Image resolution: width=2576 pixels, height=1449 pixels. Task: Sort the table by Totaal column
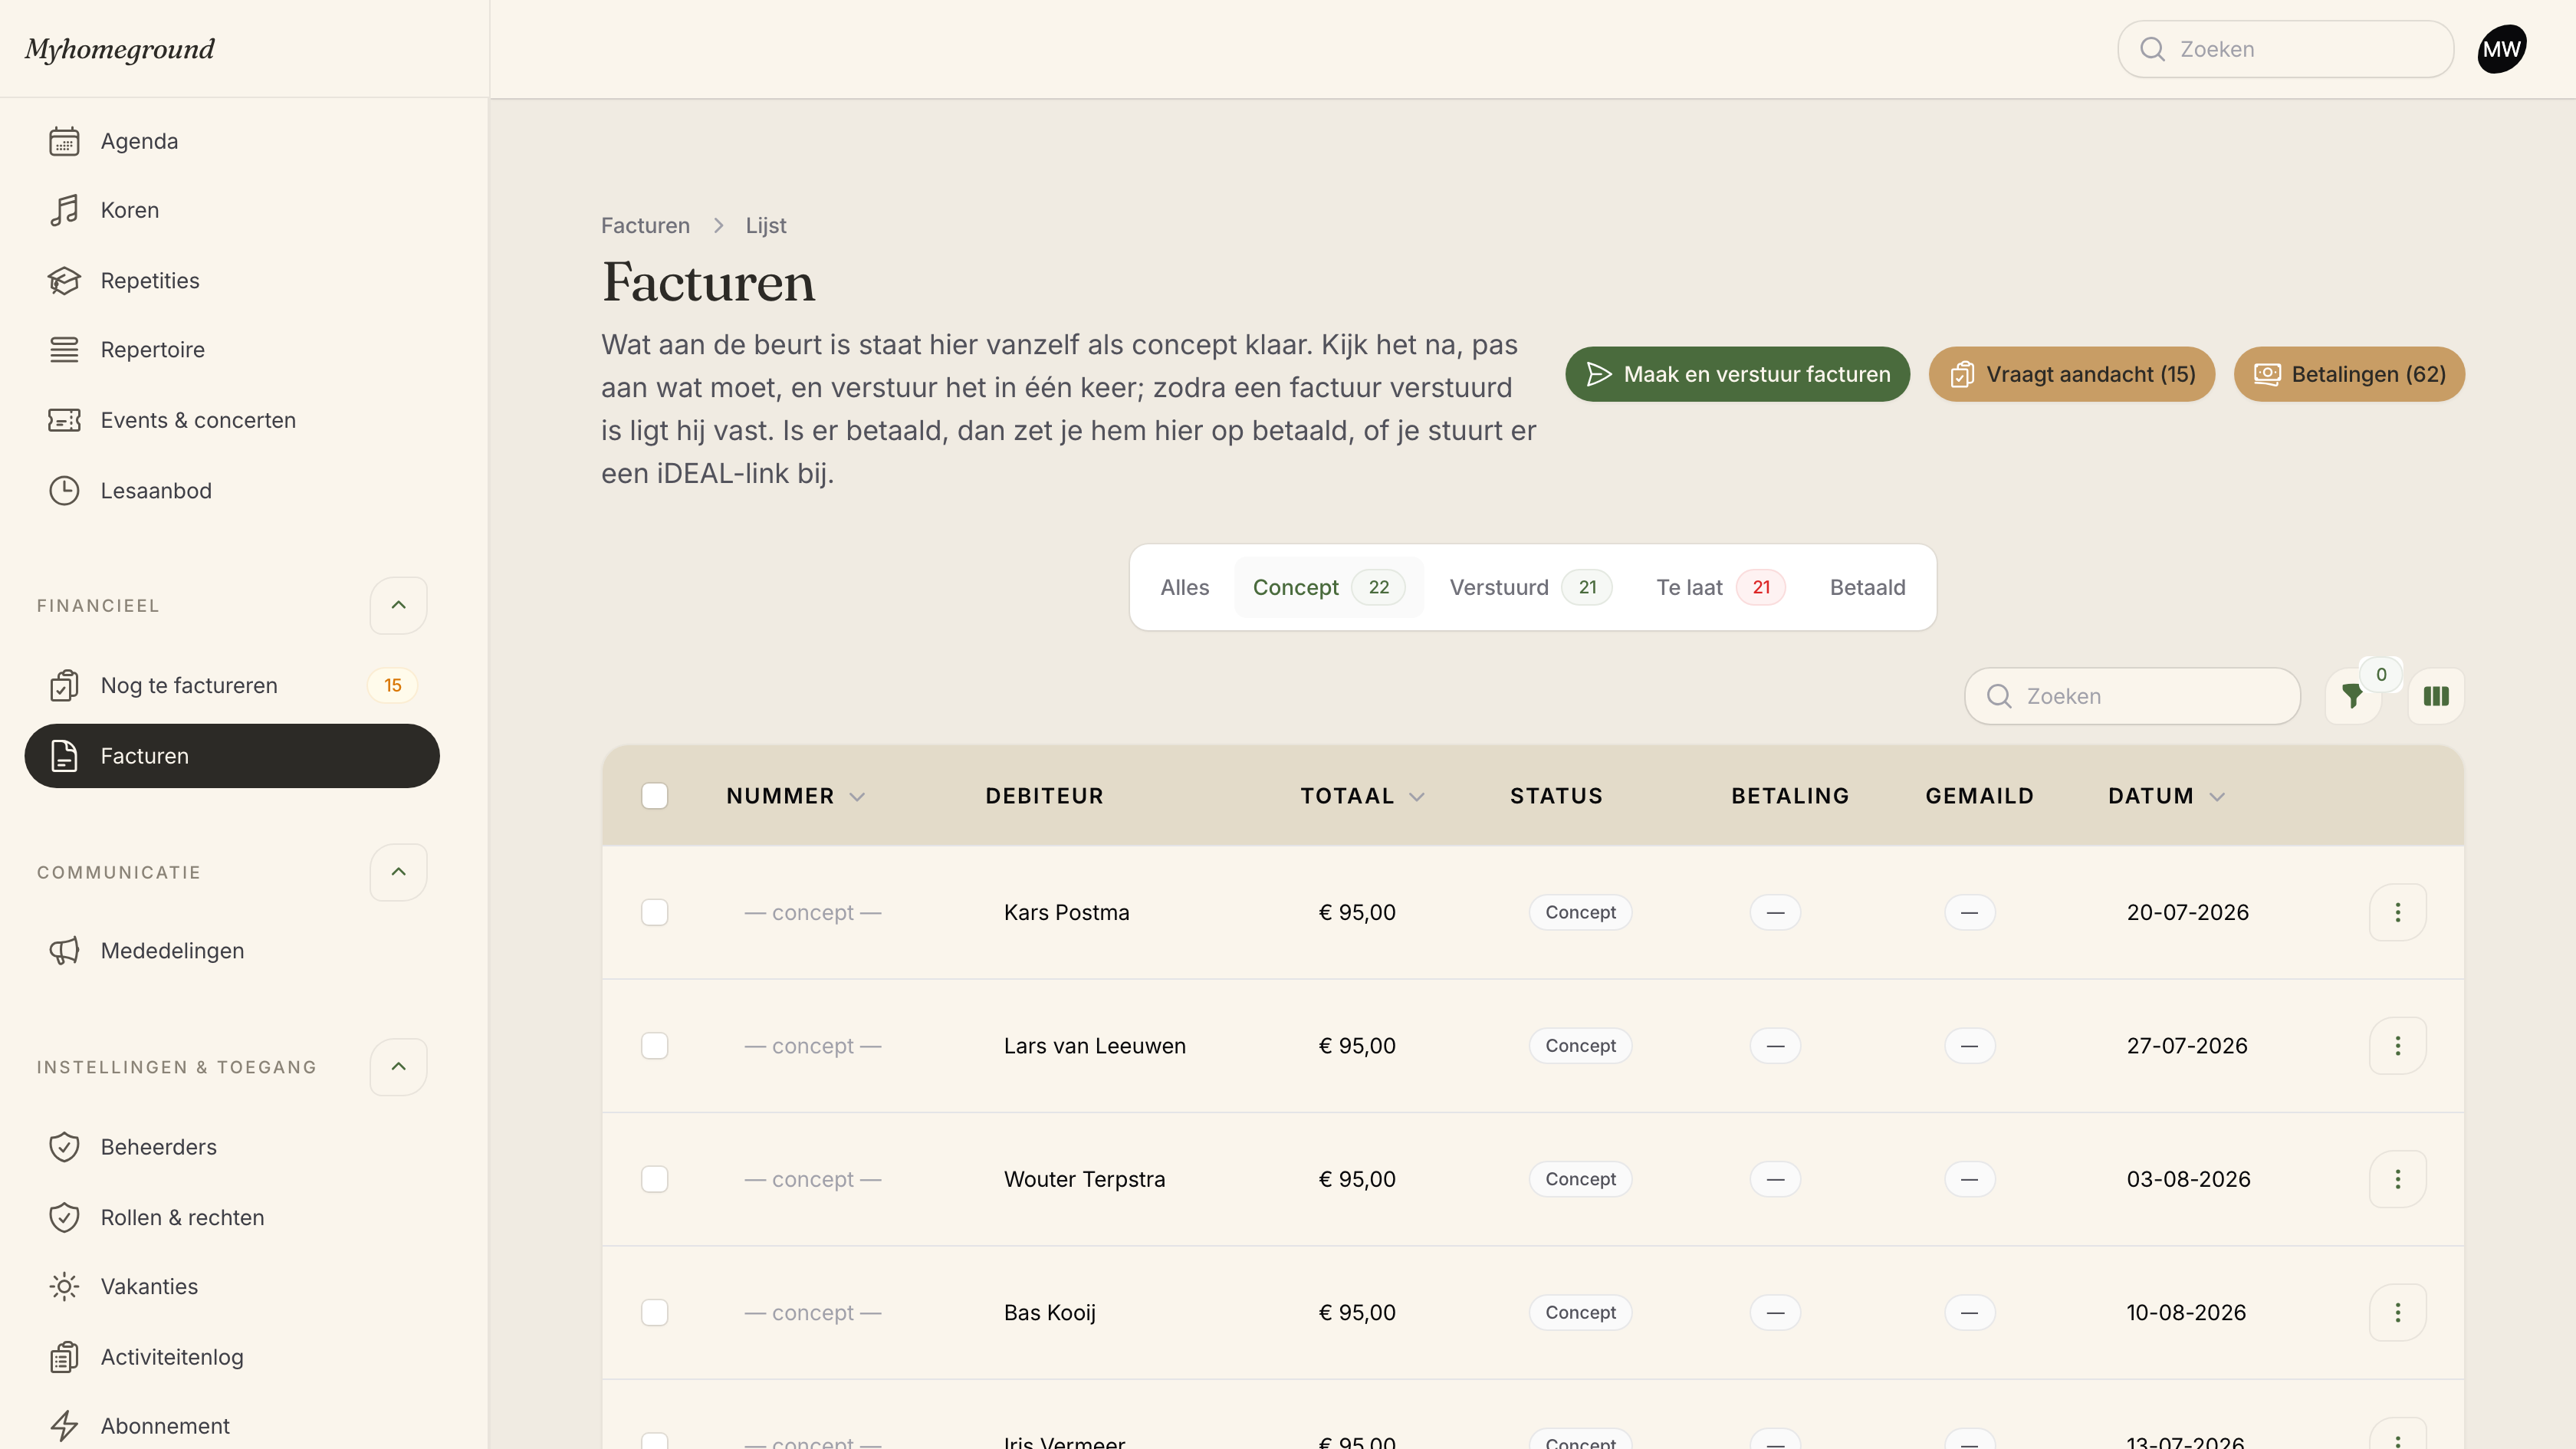1362,796
